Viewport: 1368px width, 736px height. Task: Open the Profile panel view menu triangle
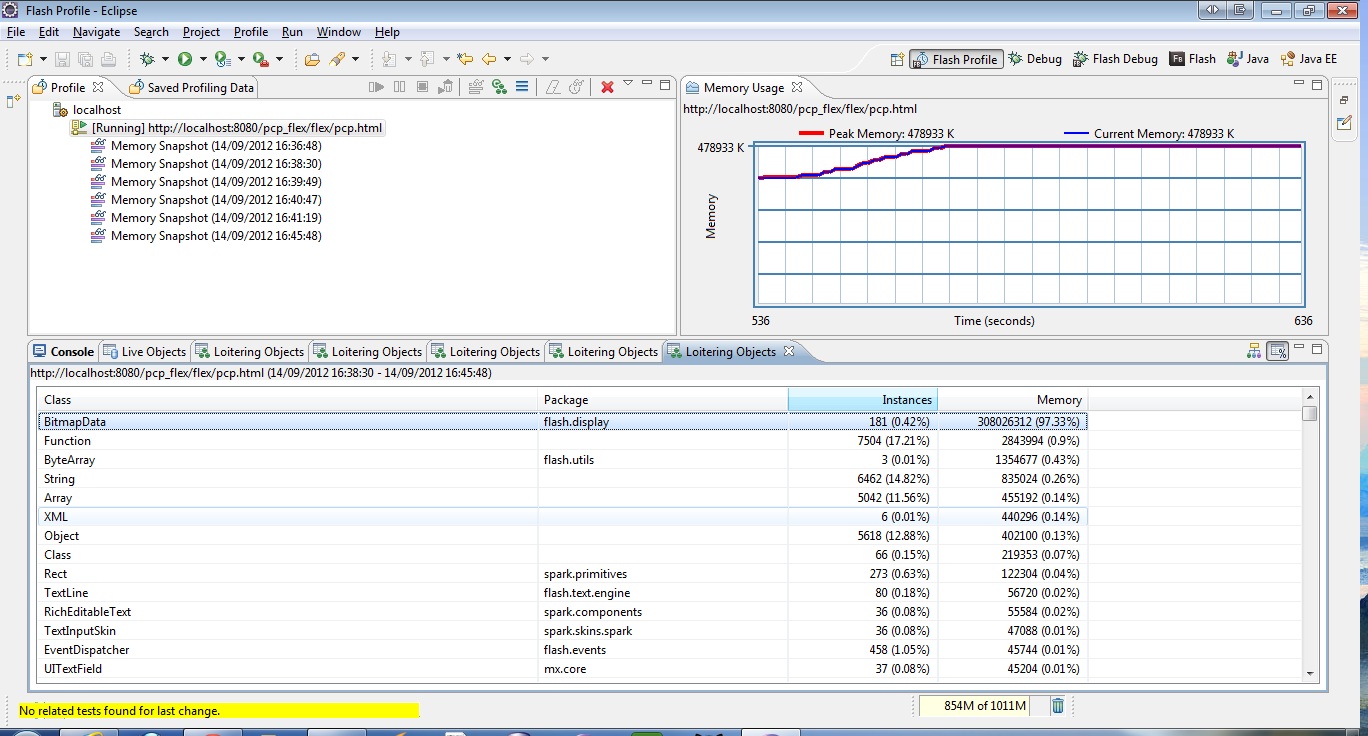pyautogui.click(x=628, y=84)
